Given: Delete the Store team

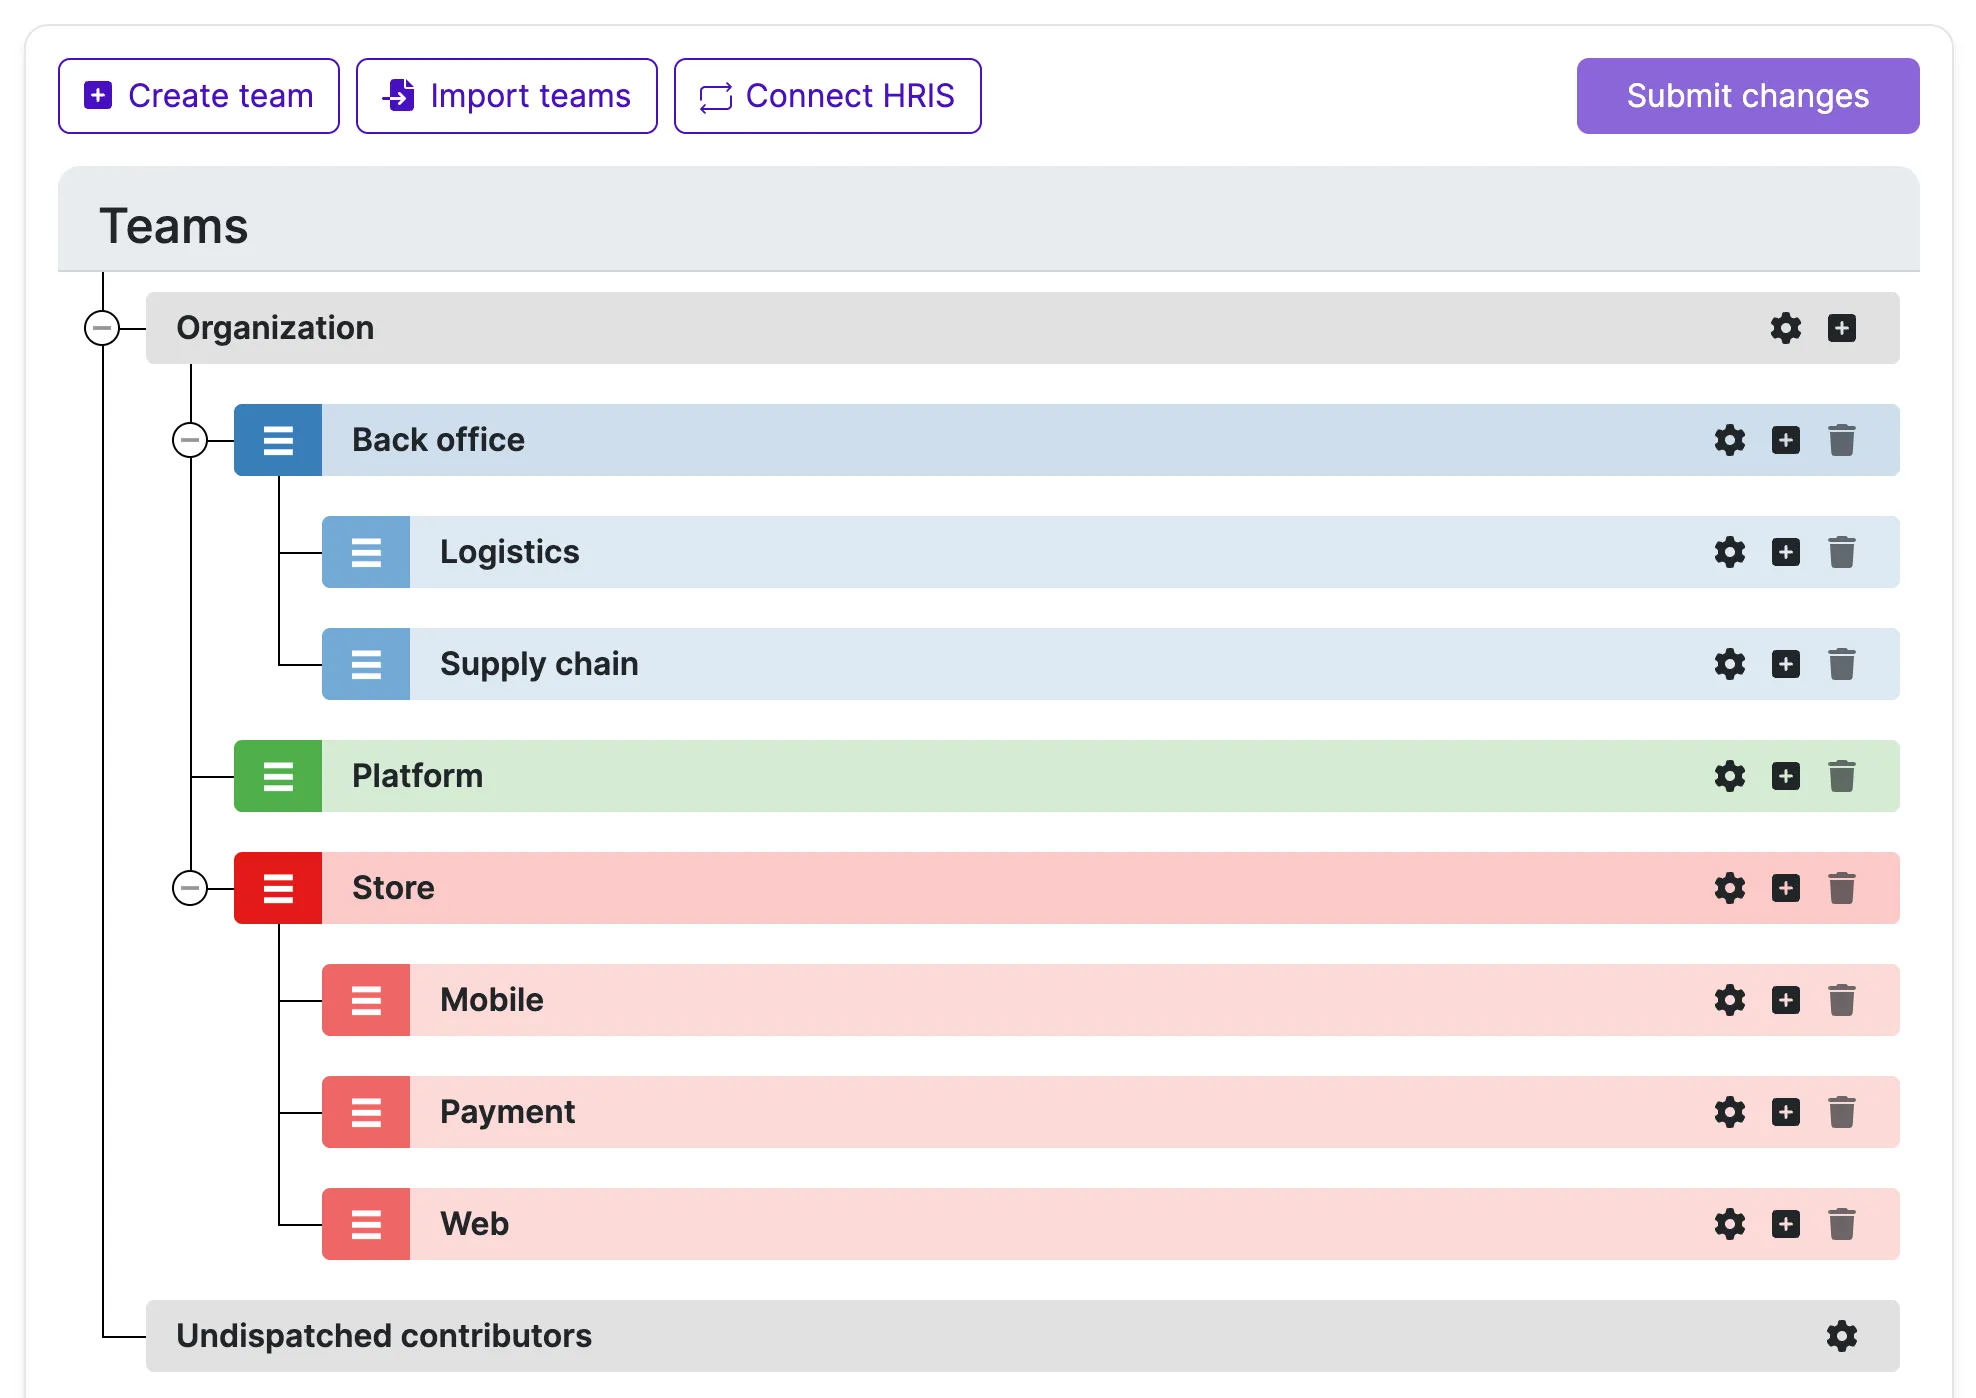Looking at the screenshot, I should (x=1841, y=888).
